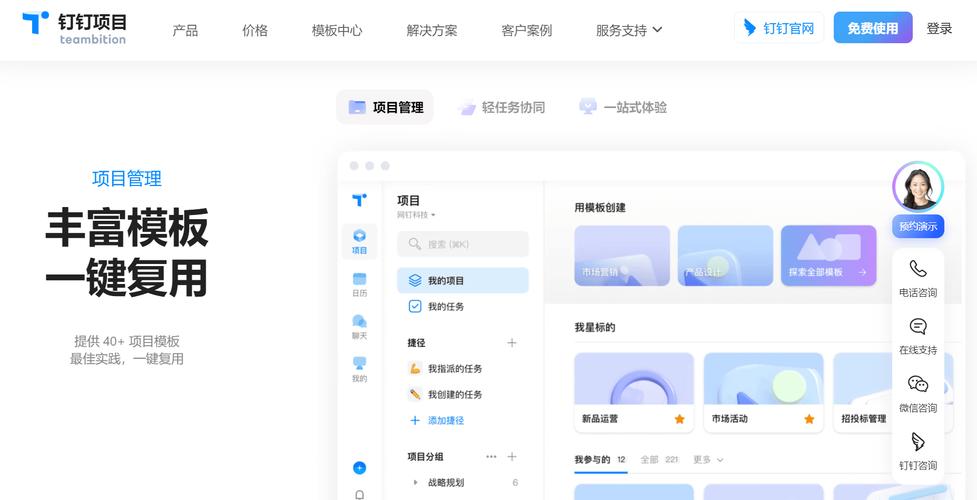Toggle star on 市场活动 project card
Screen dimensions: 977x500
tap(809, 419)
